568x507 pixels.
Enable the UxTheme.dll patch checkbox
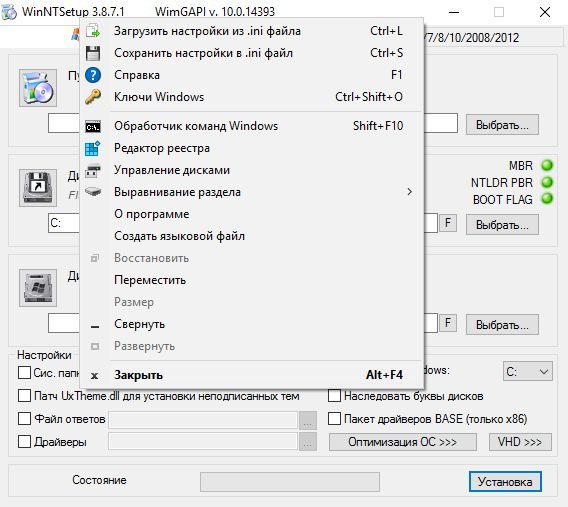pyautogui.click(x=24, y=395)
